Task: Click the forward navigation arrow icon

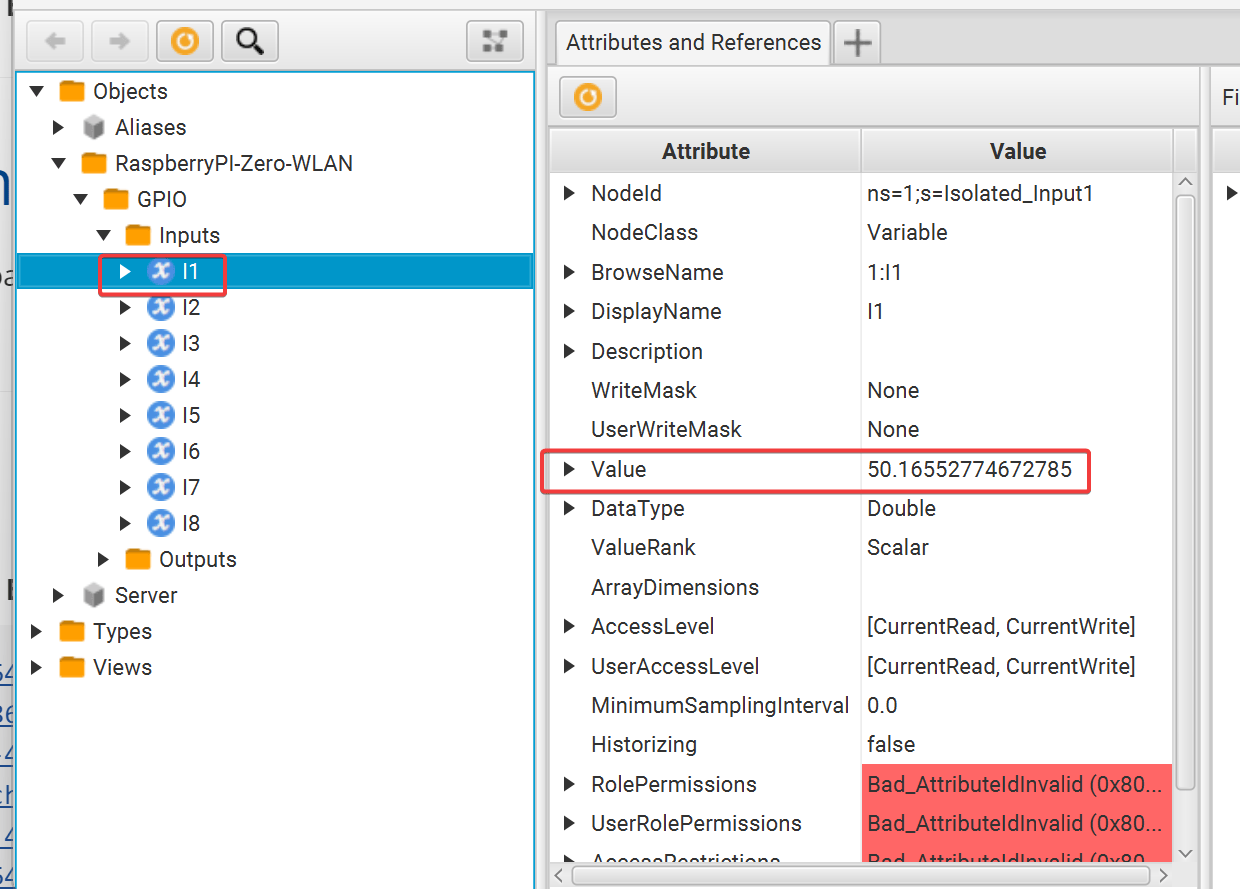Action: point(119,40)
